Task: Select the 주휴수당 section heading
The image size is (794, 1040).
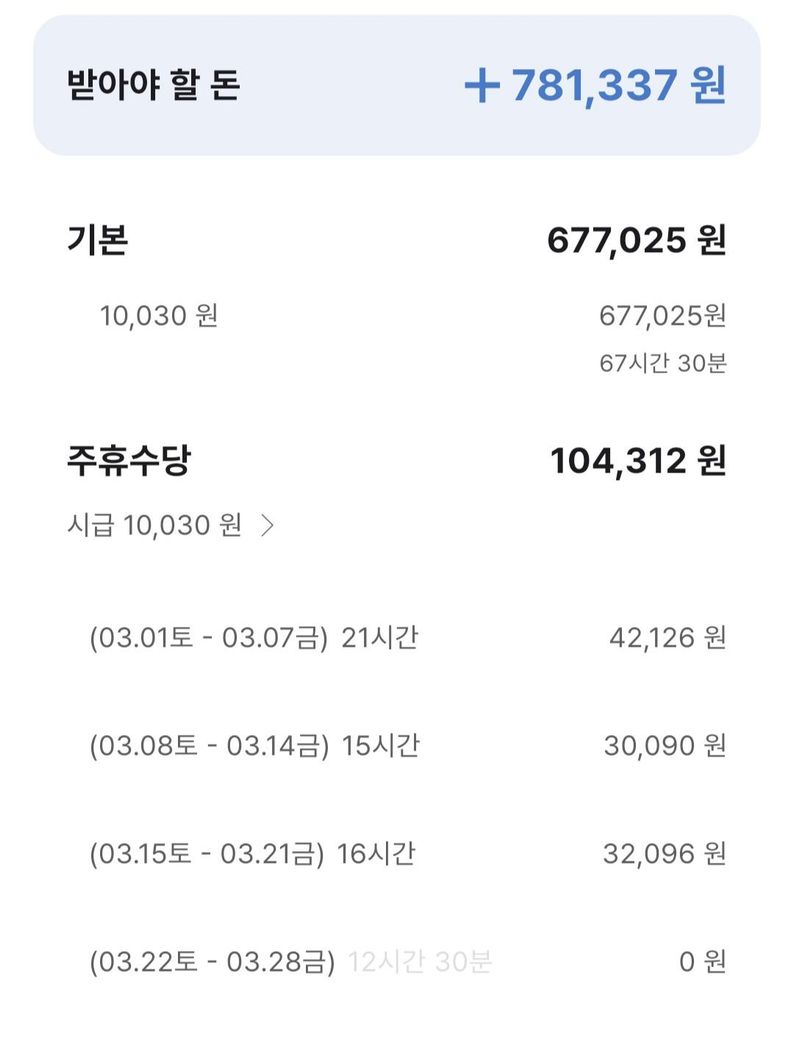Action: [129, 461]
